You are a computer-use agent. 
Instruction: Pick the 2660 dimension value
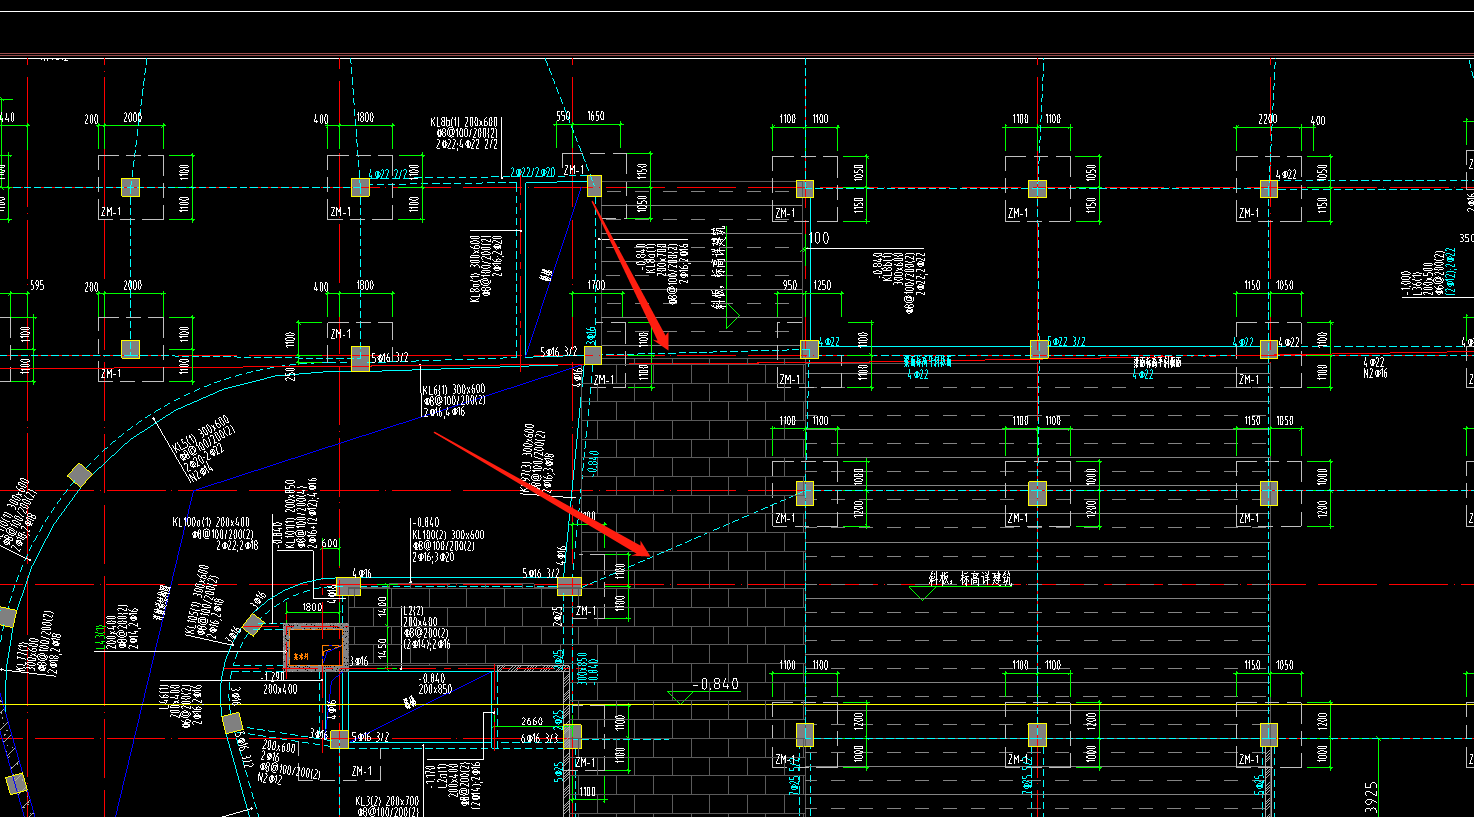(532, 721)
